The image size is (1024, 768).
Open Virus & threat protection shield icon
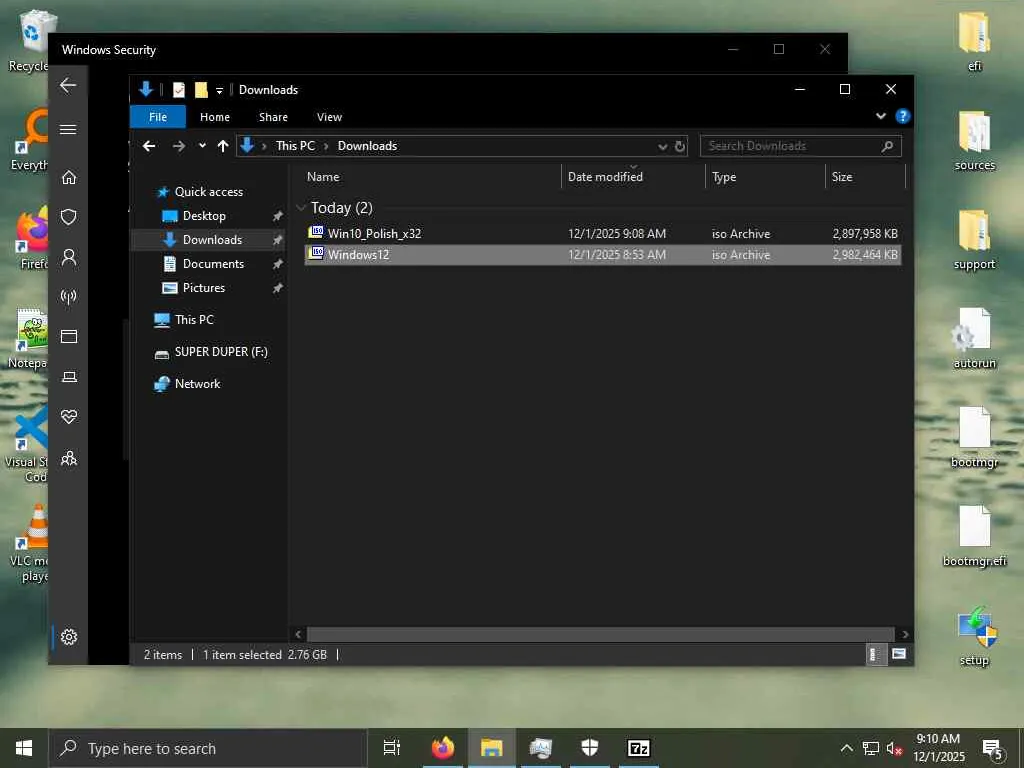pyautogui.click(x=69, y=217)
